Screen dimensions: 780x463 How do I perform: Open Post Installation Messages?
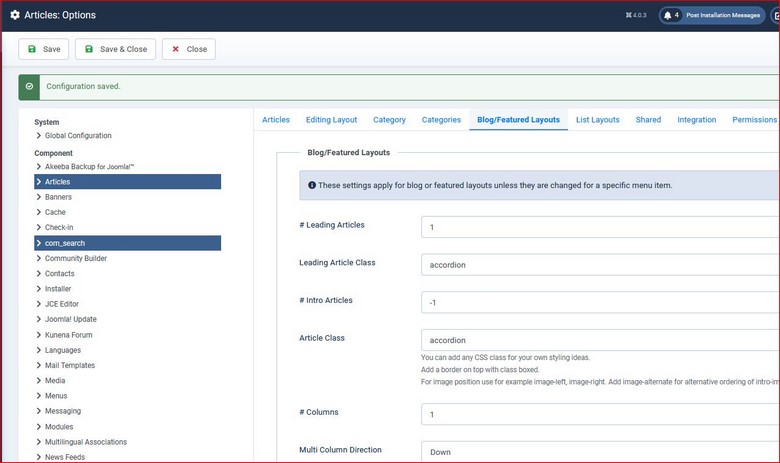(x=720, y=16)
